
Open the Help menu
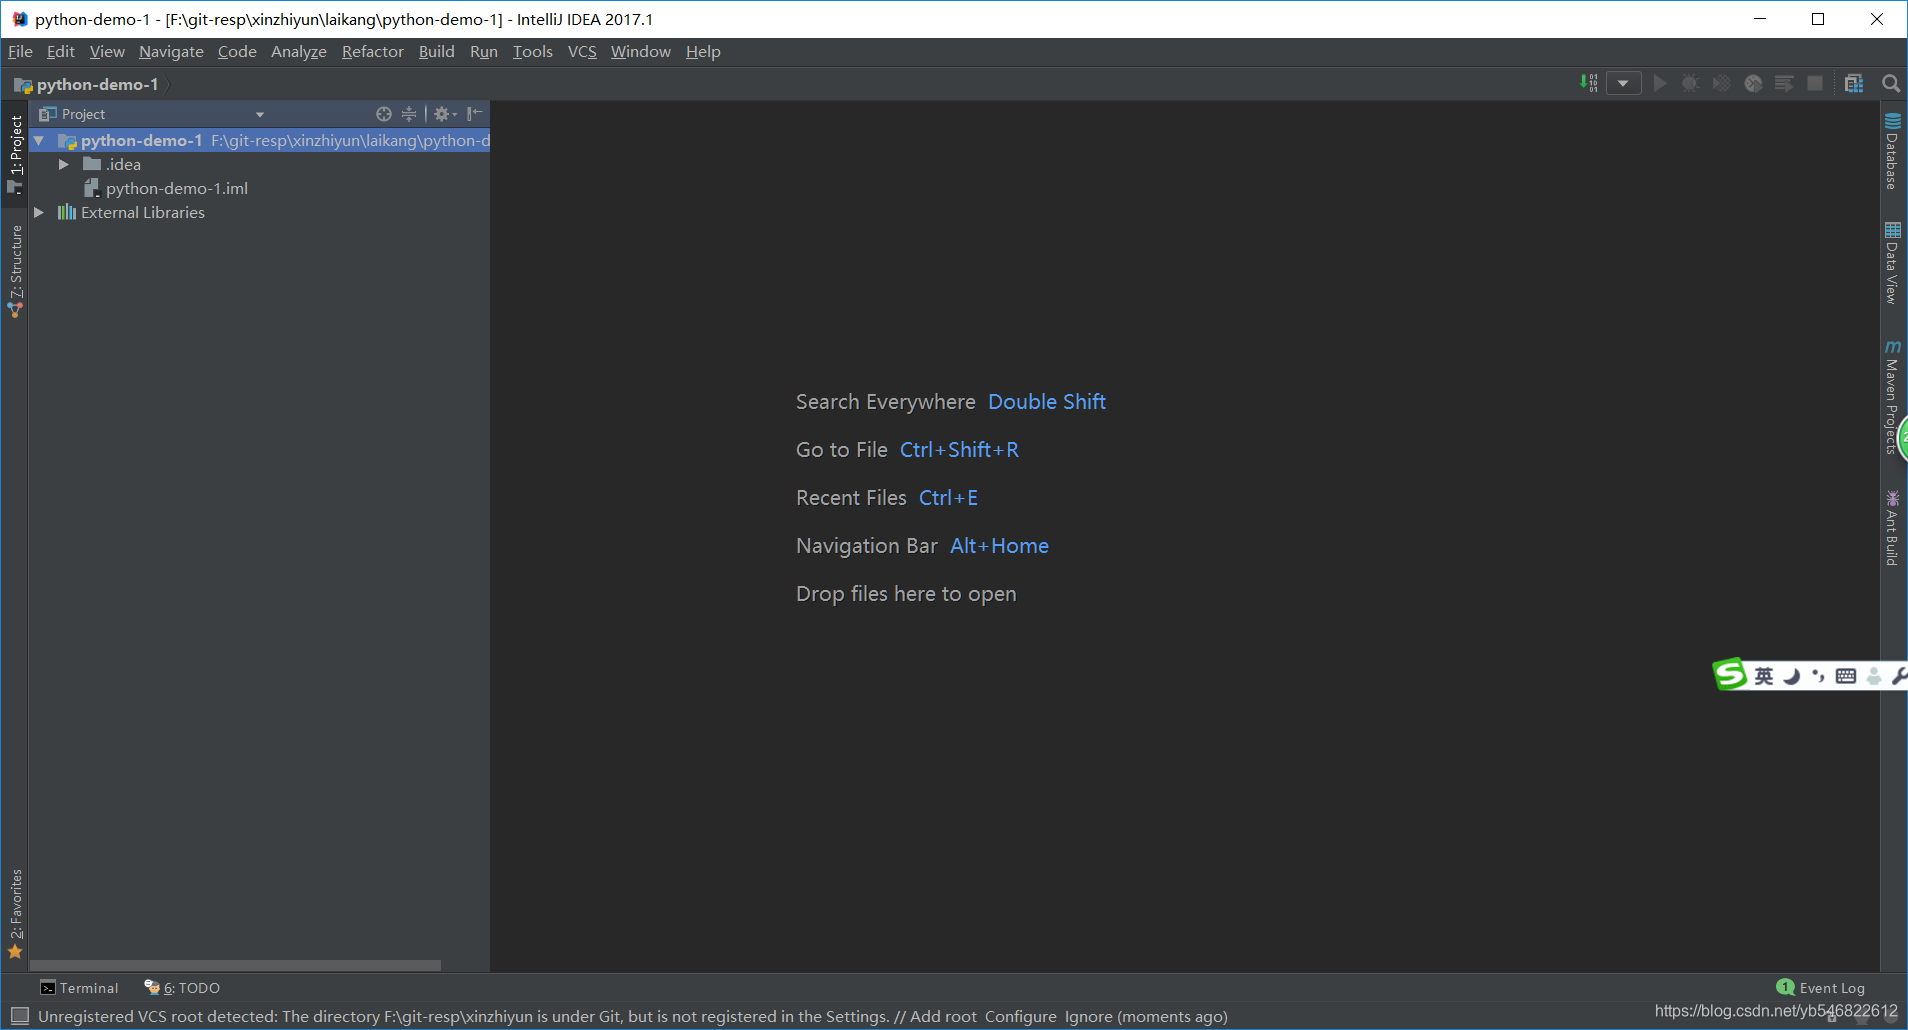(703, 51)
